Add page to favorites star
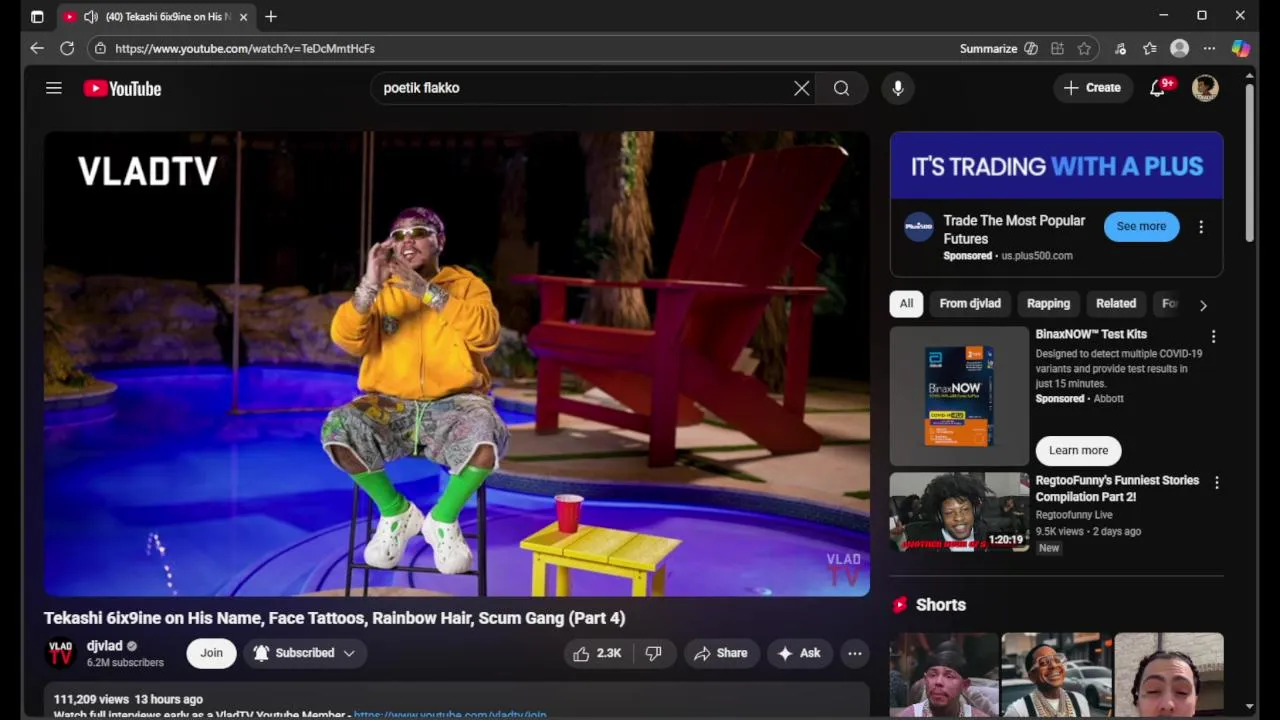1280x720 pixels. click(1084, 48)
